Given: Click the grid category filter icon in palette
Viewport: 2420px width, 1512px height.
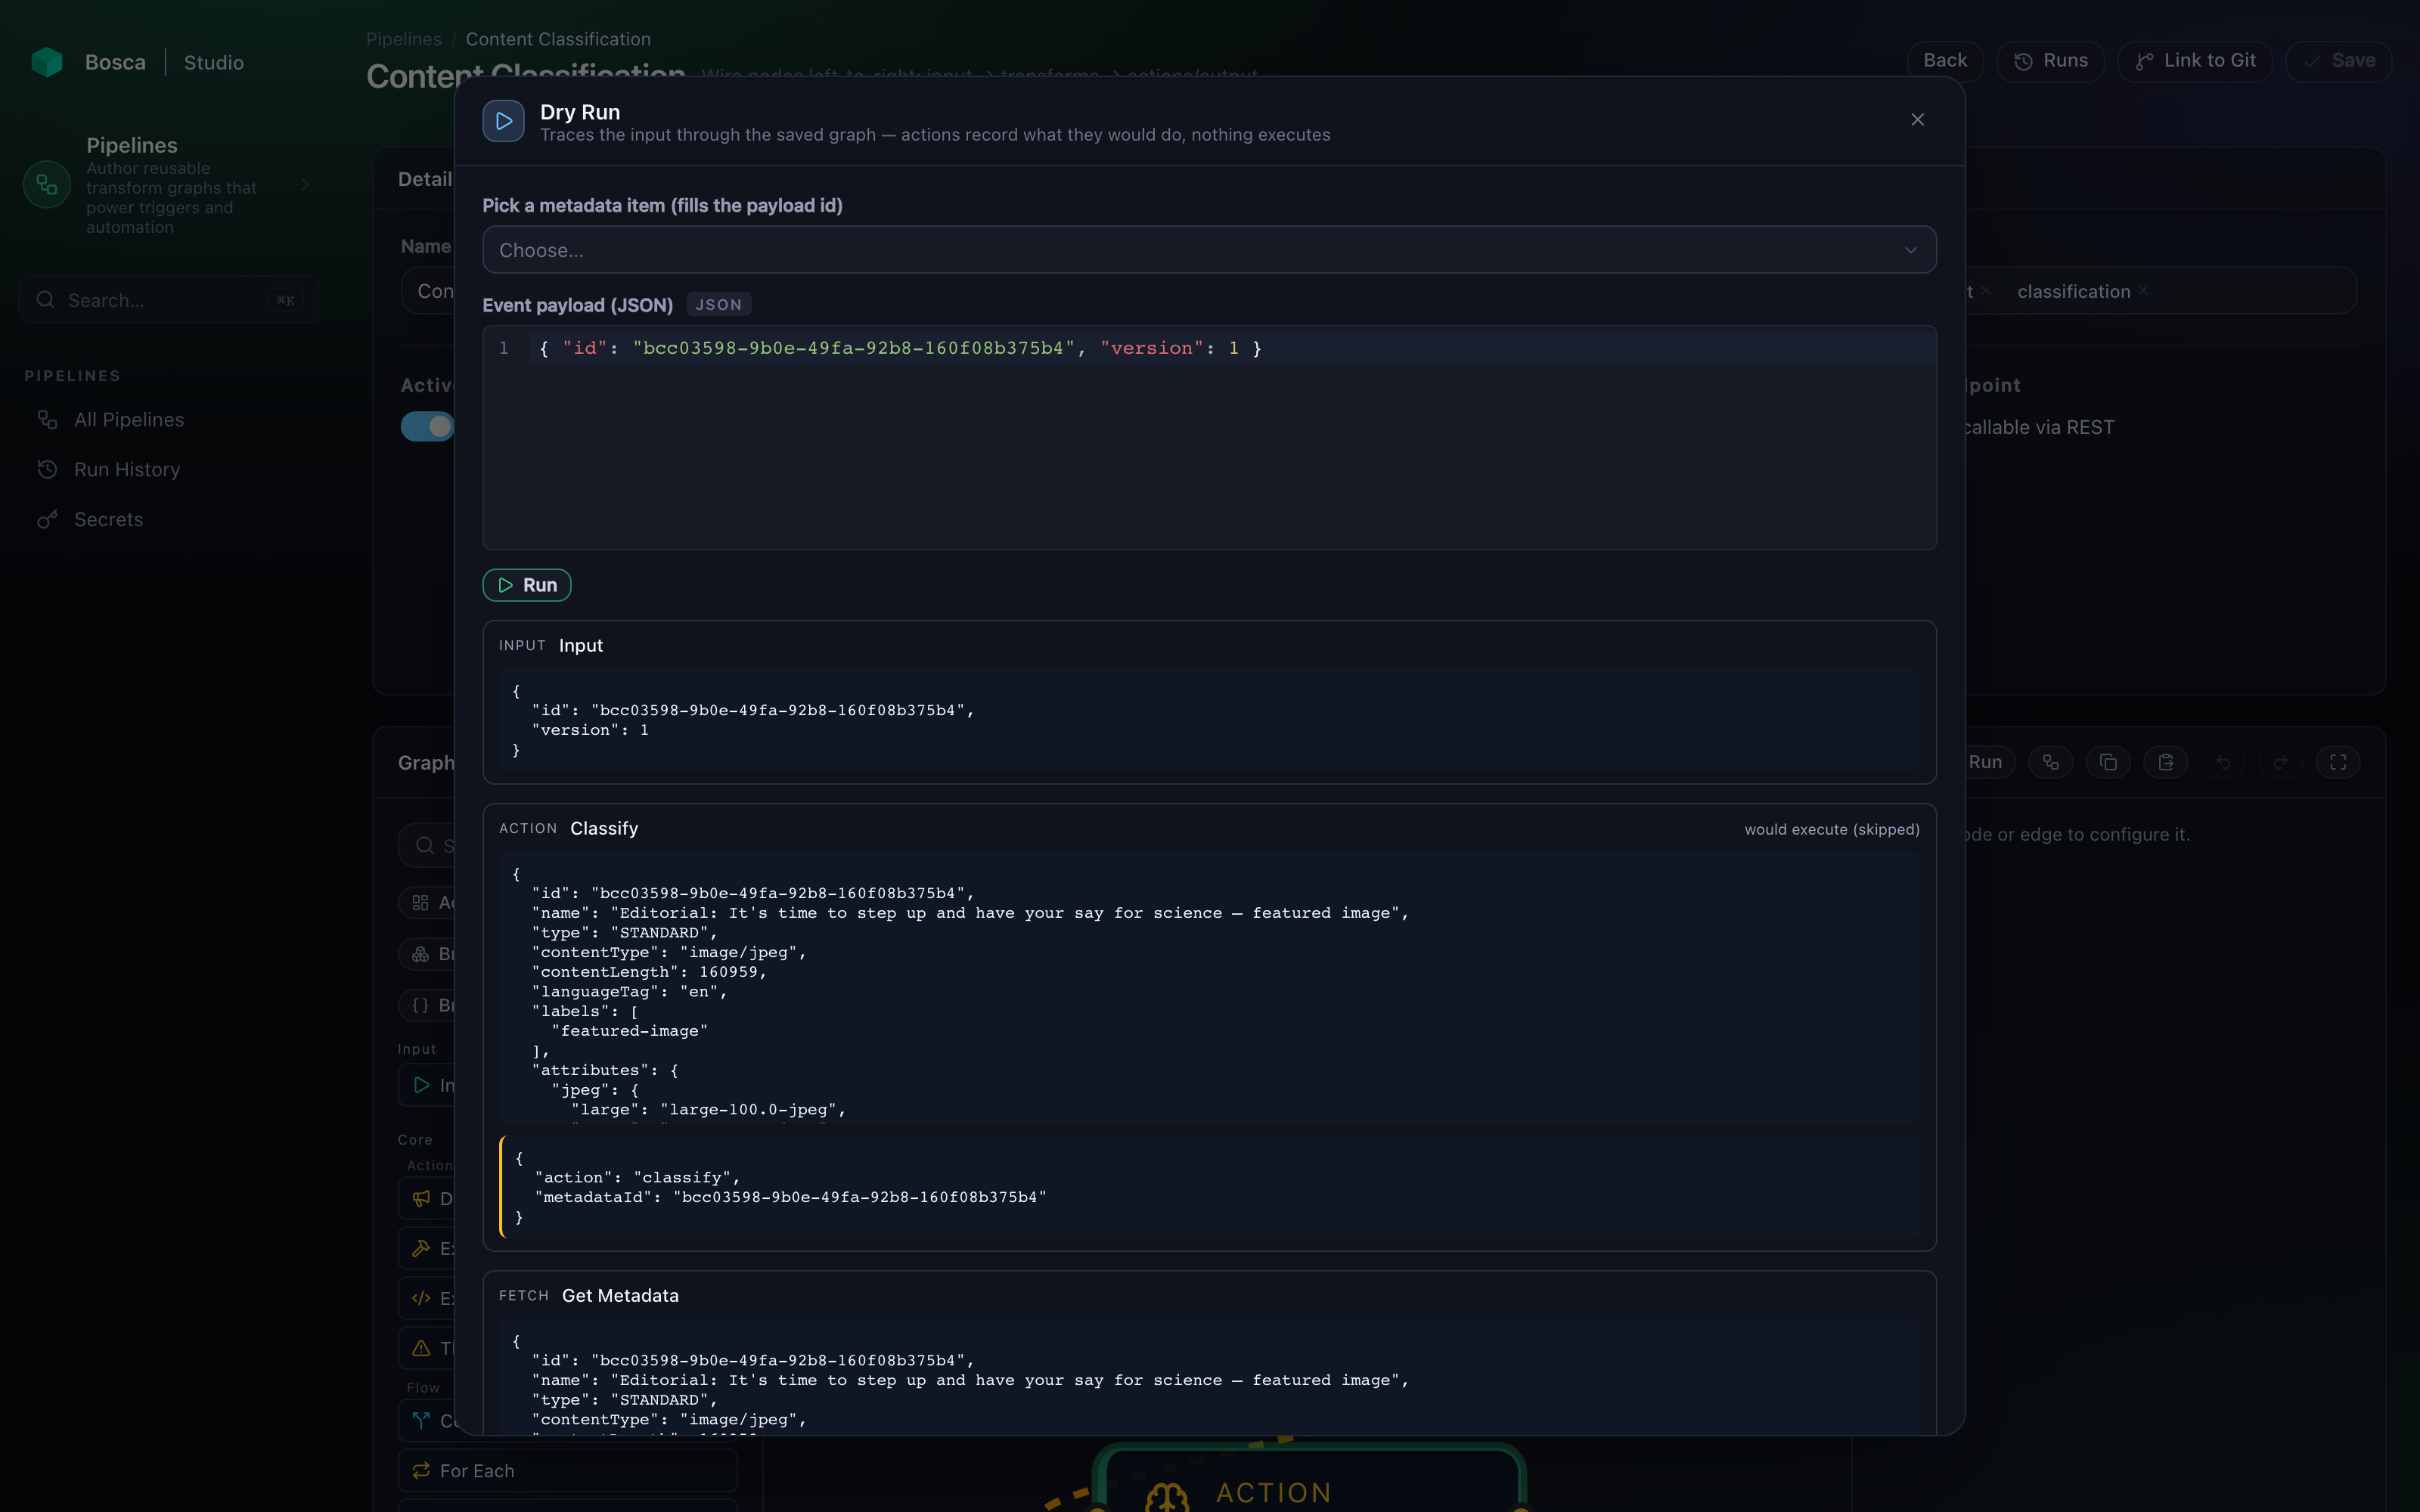Looking at the screenshot, I should click(420, 903).
